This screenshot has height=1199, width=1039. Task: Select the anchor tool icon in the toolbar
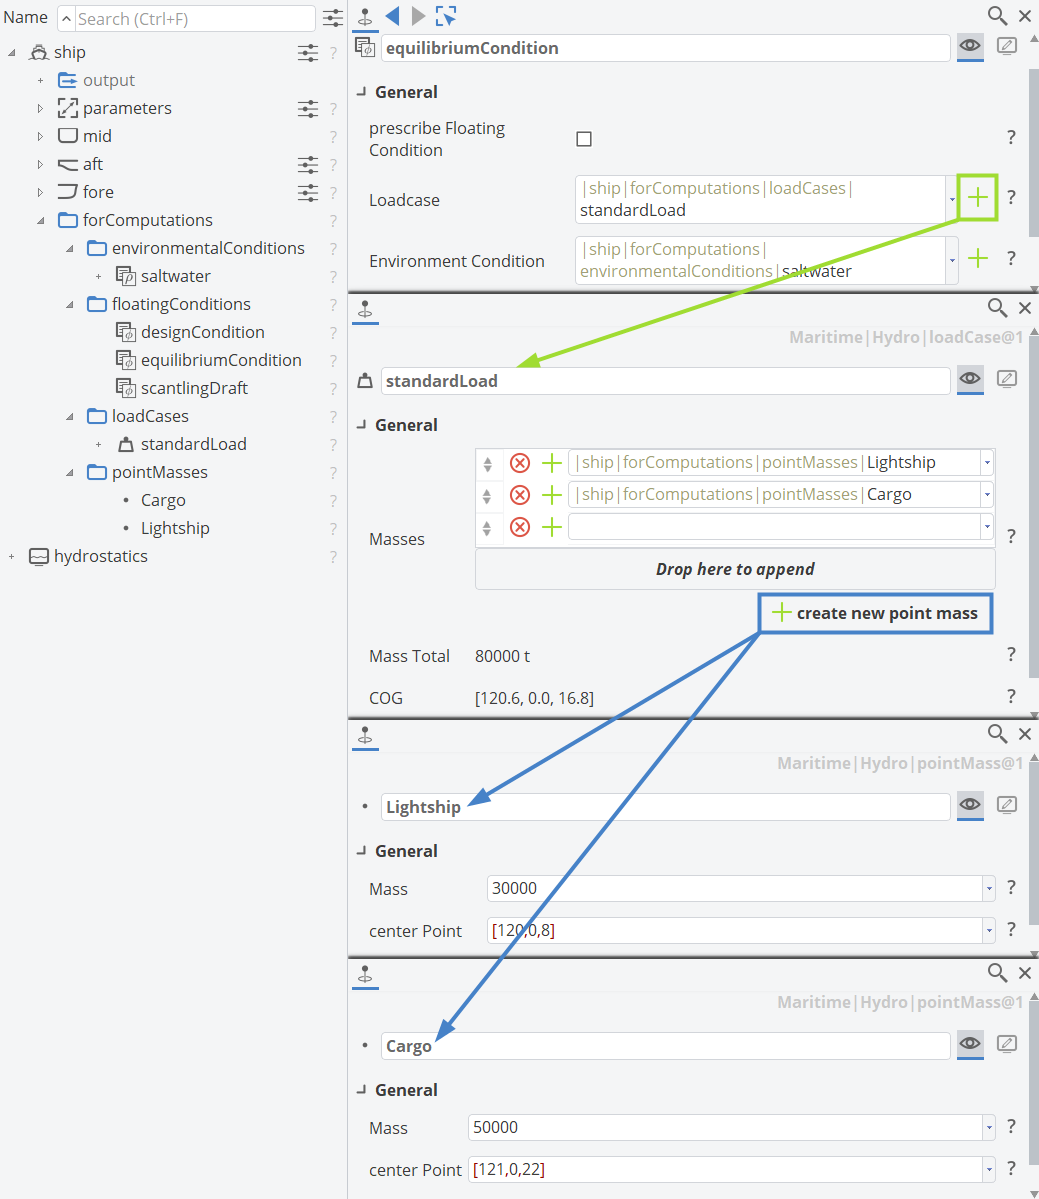pos(363,16)
